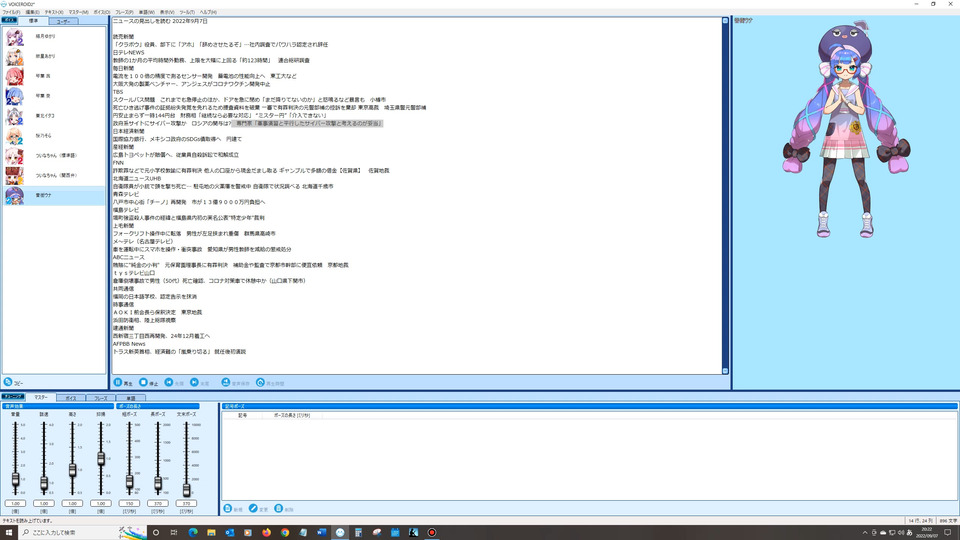Click the 再生時間 playback time icon
Screen dimensions: 960x540
pyautogui.click(x=260, y=383)
